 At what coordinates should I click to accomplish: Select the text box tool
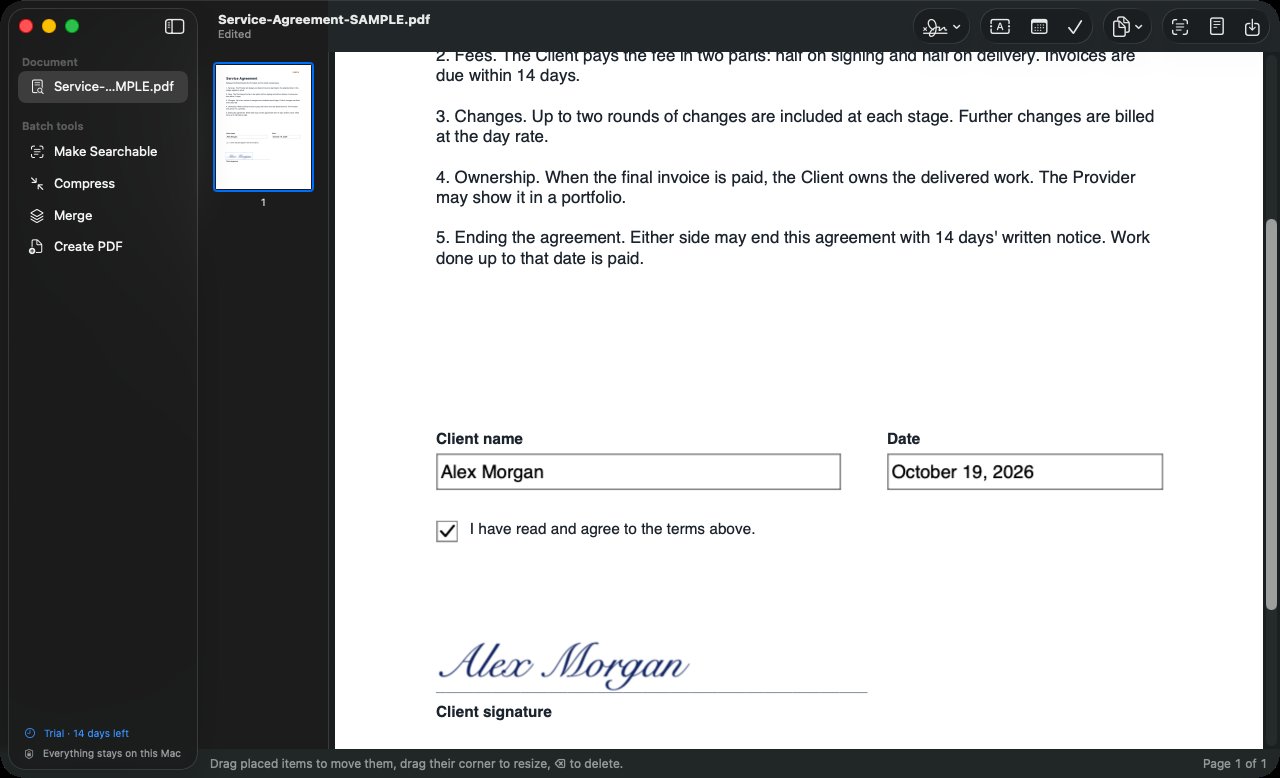(x=999, y=27)
